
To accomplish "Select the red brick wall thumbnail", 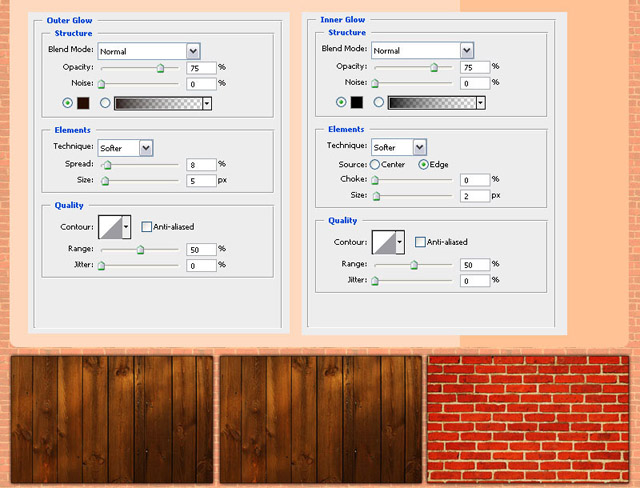I will pos(528,419).
